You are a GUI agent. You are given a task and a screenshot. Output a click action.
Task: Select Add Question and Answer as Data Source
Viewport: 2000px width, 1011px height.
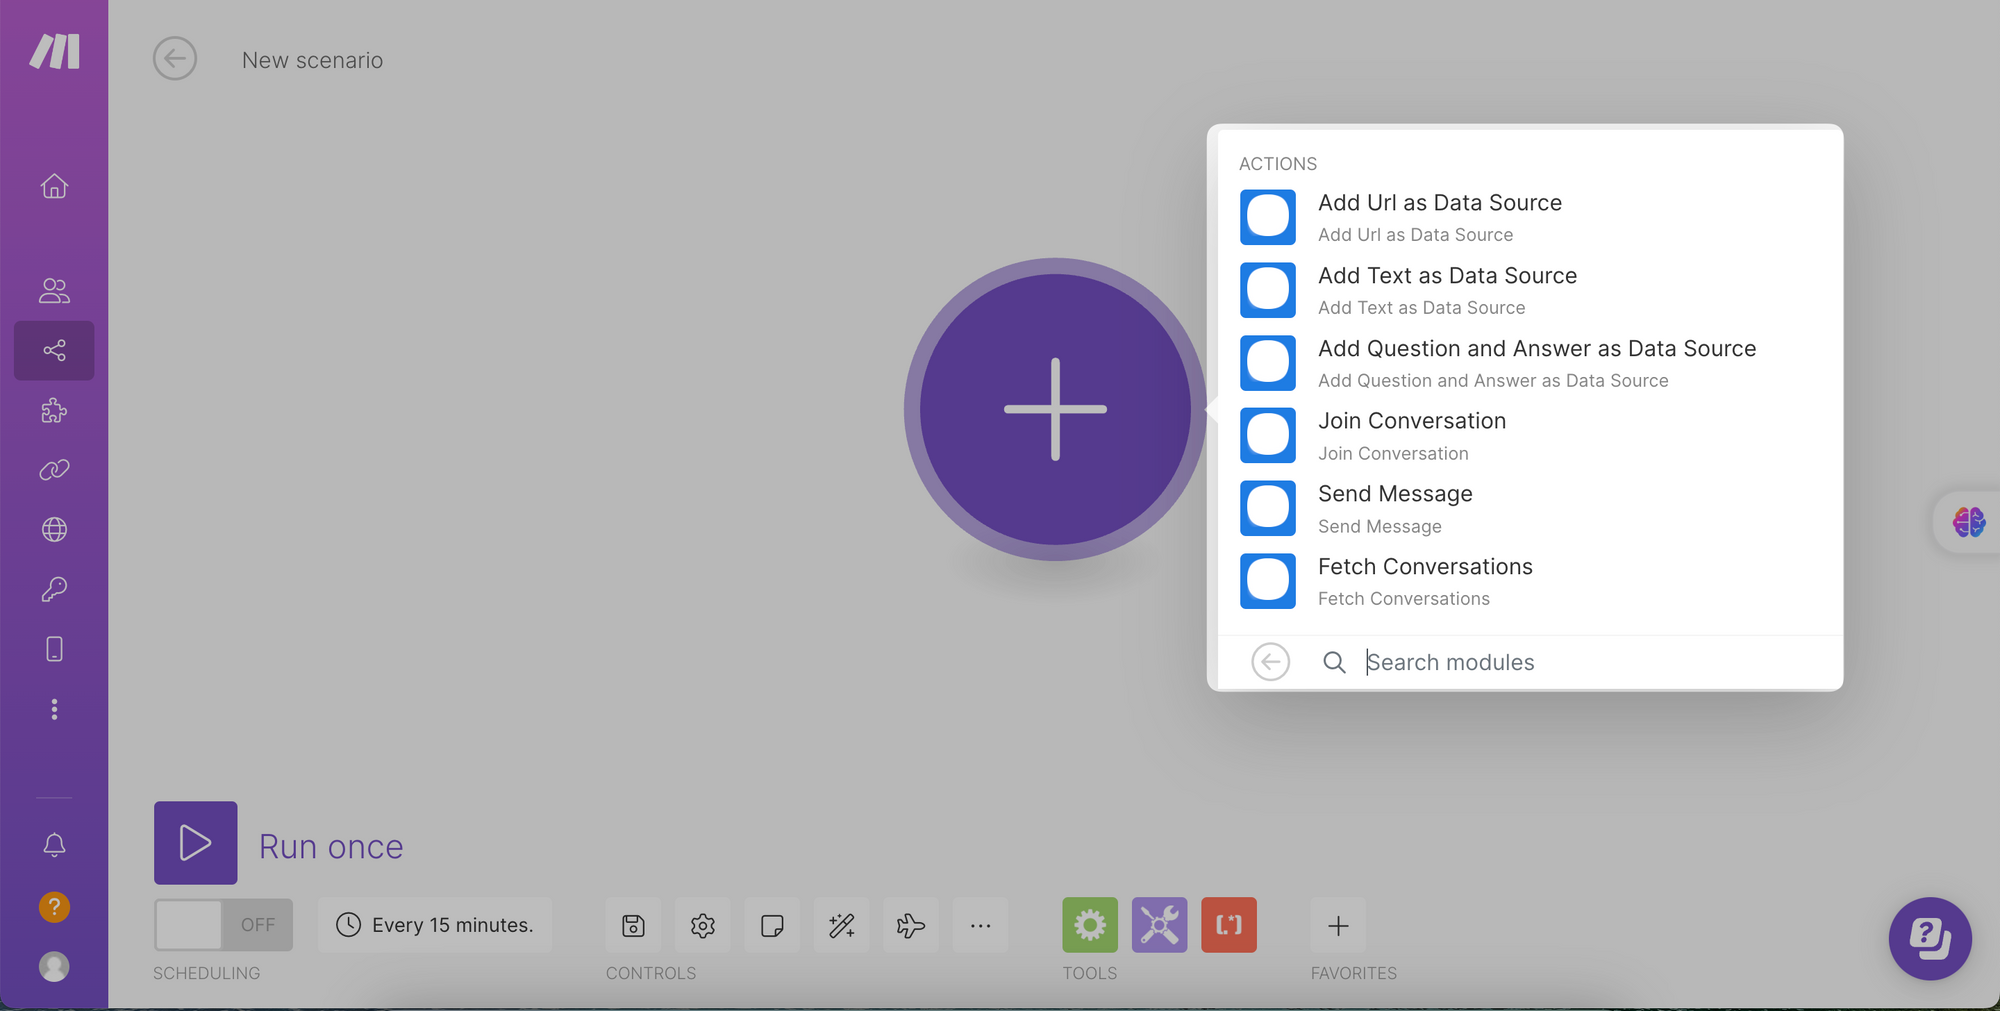(1530, 363)
